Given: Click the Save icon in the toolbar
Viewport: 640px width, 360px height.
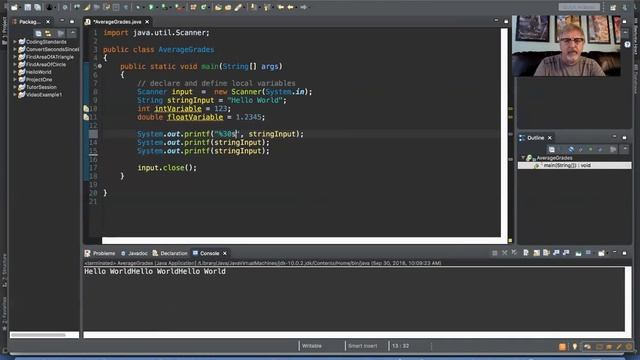Looking at the screenshot, I should [27, 7].
